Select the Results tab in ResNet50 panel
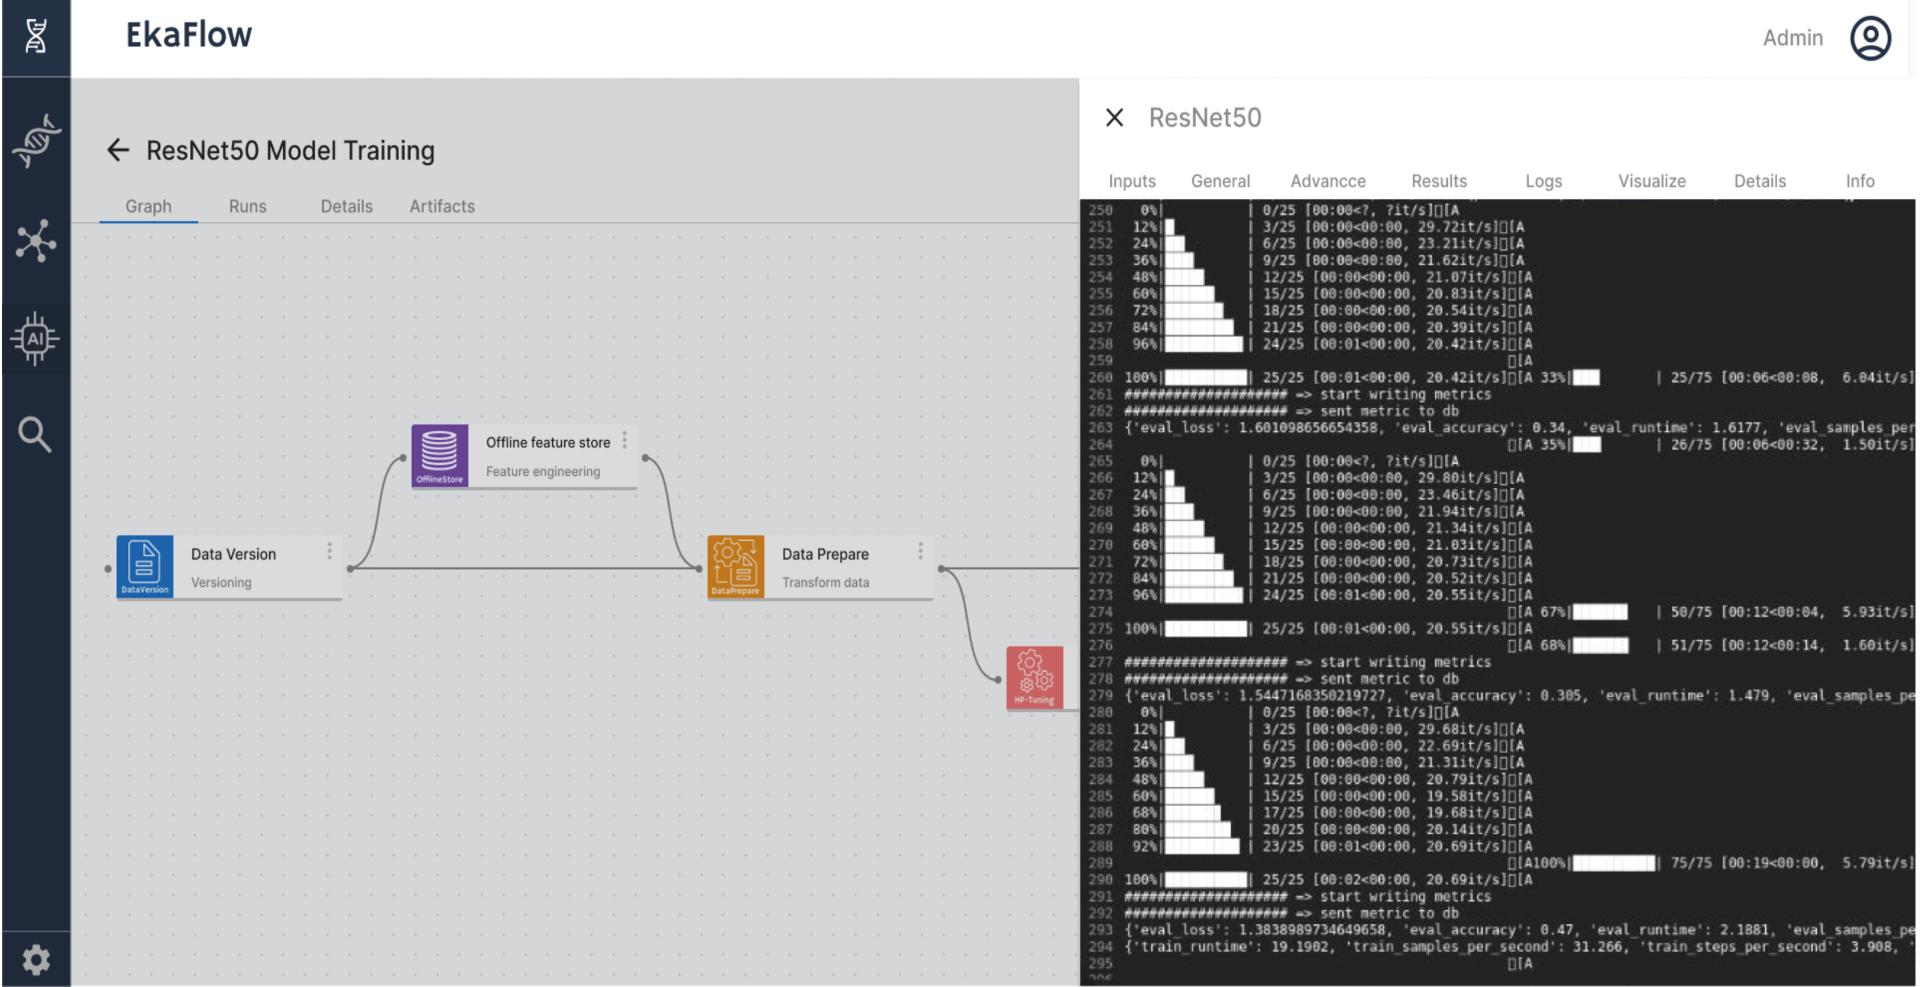This screenshot has height=987, width=1920. click(1439, 181)
